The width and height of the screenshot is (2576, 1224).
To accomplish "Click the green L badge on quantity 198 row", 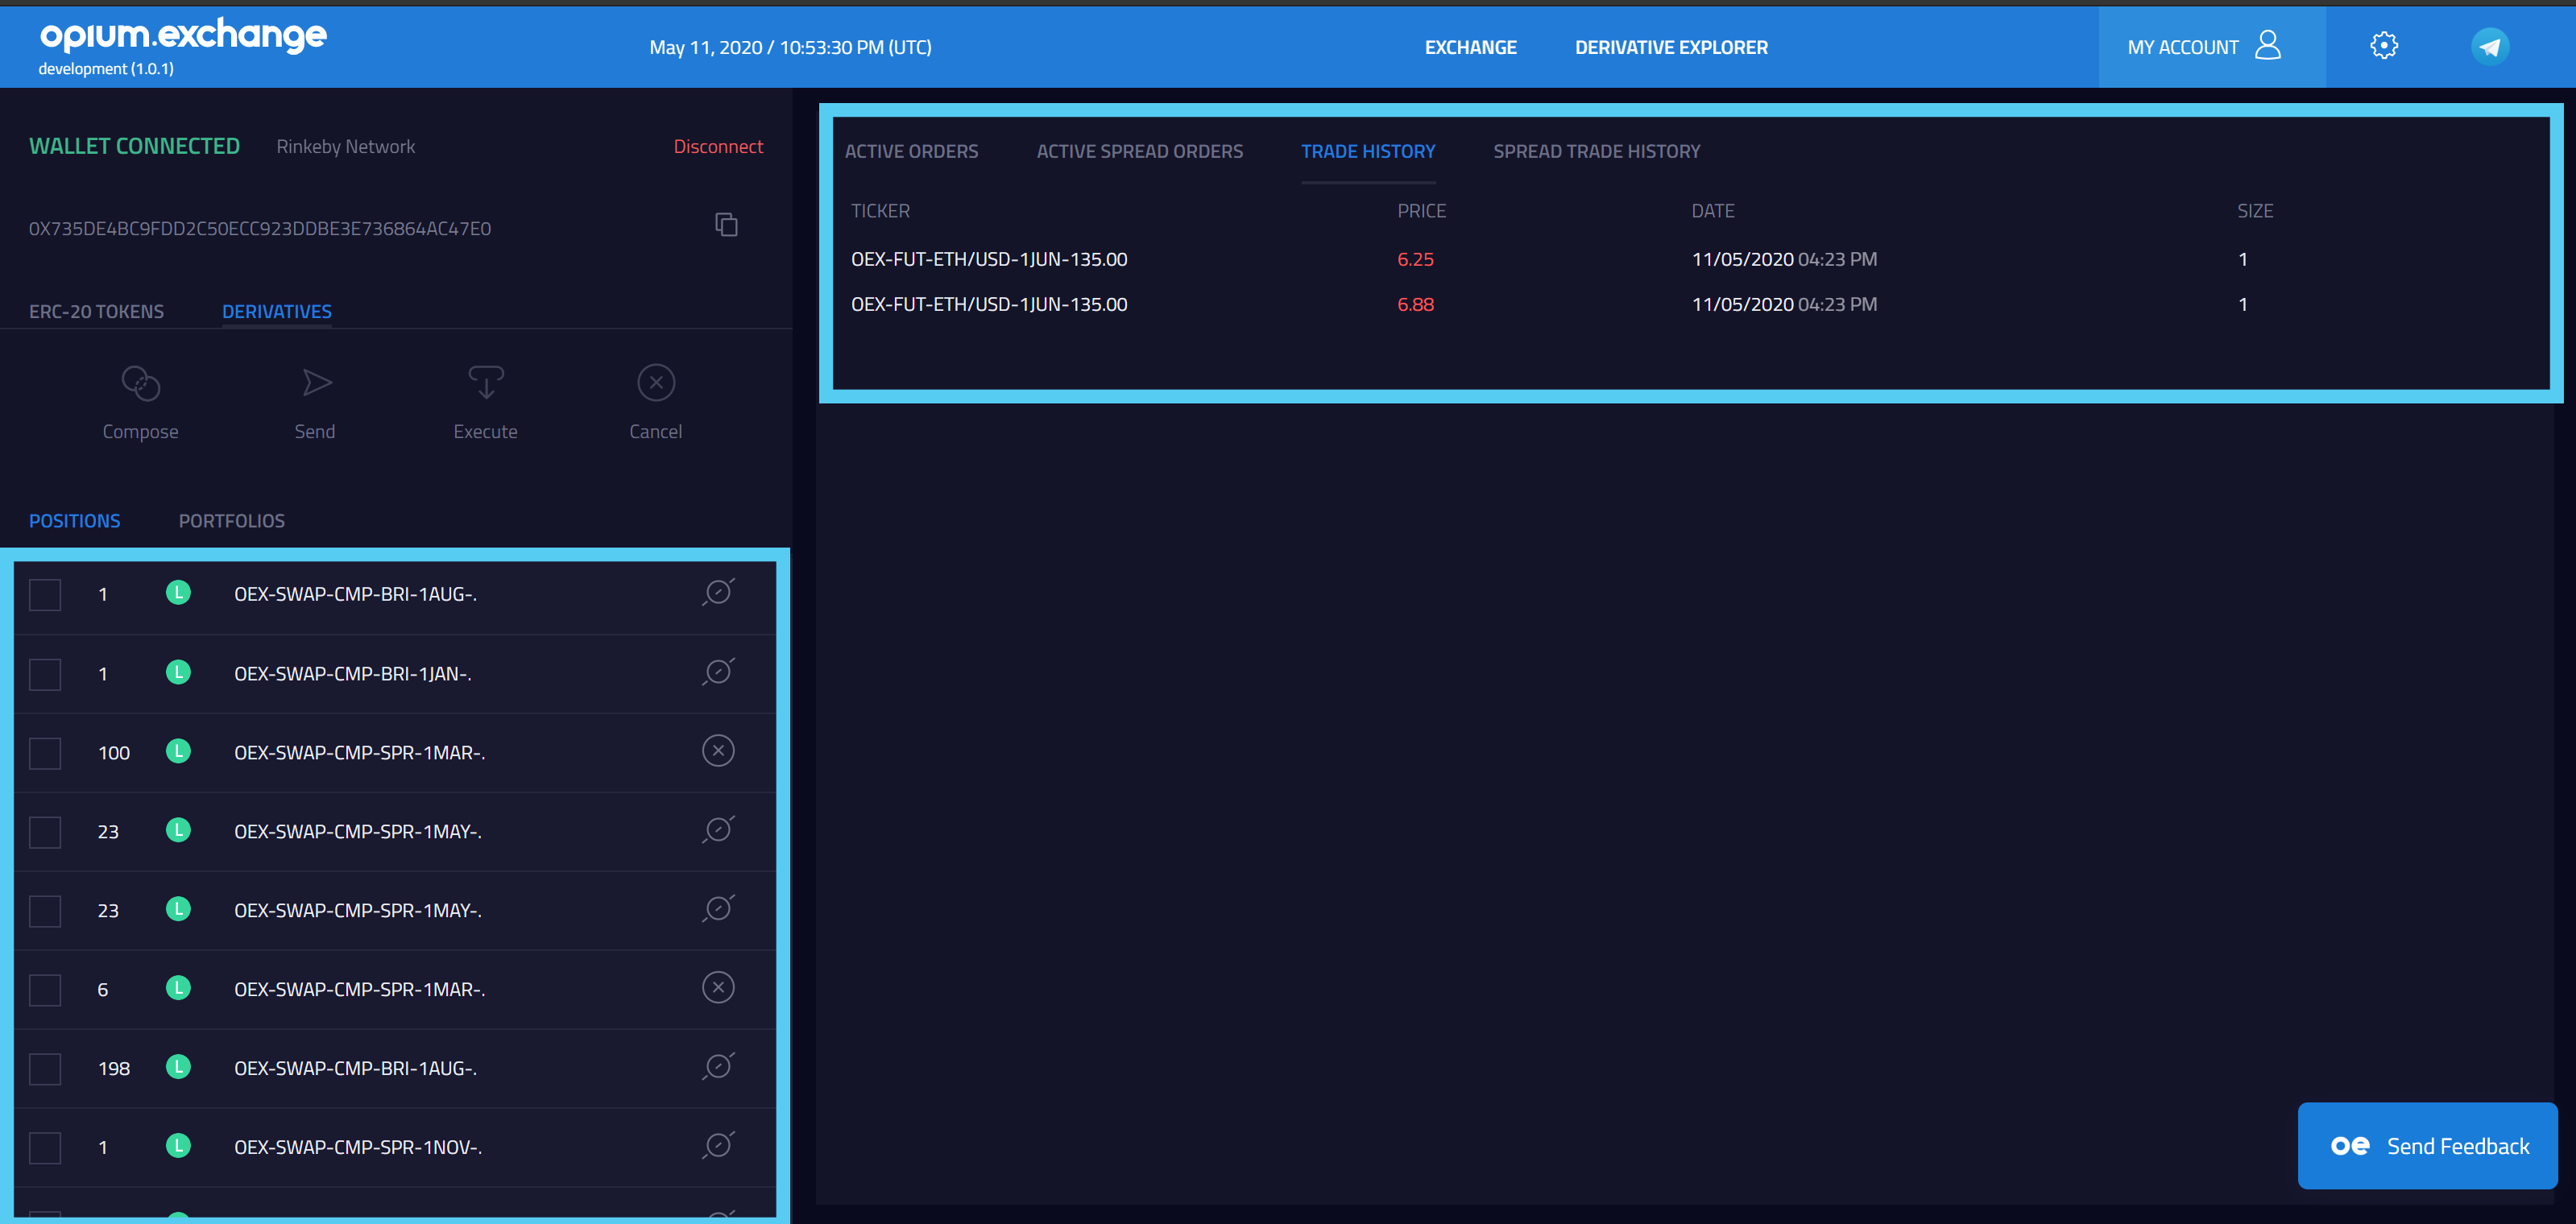I will [x=178, y=1067].
